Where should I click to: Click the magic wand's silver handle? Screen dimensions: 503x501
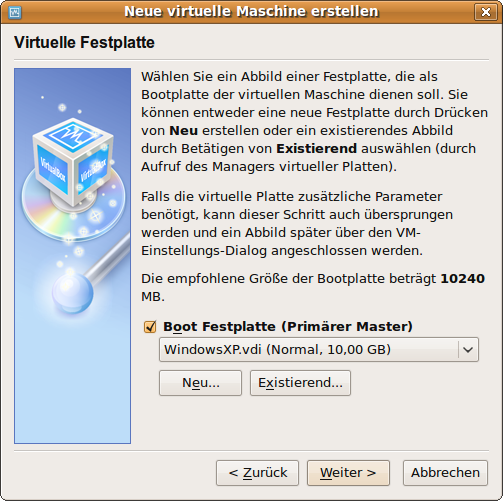tap(108, 257)
